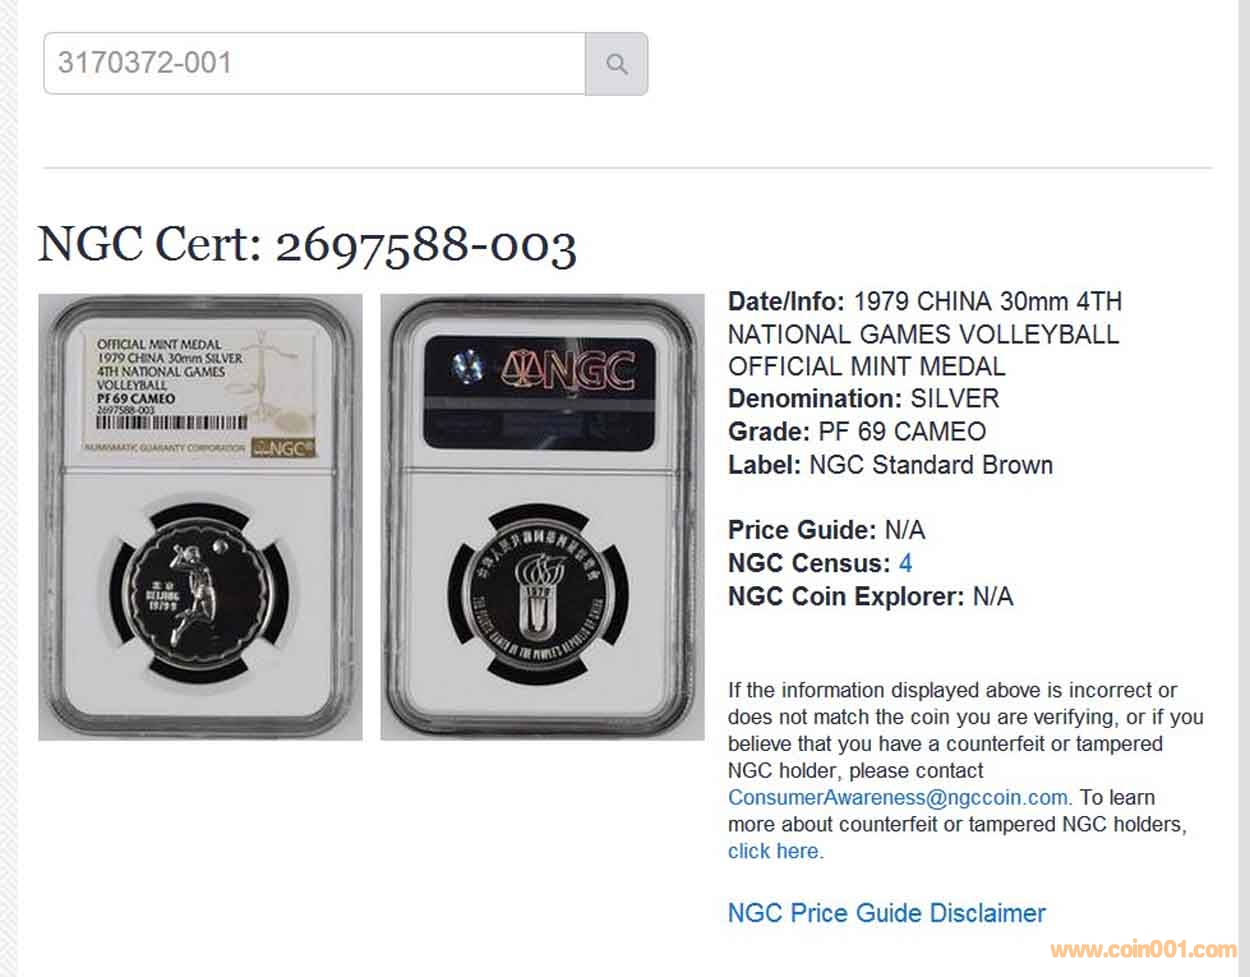Click the Grade PF 69 CAMEO text

tap(857, 432)
